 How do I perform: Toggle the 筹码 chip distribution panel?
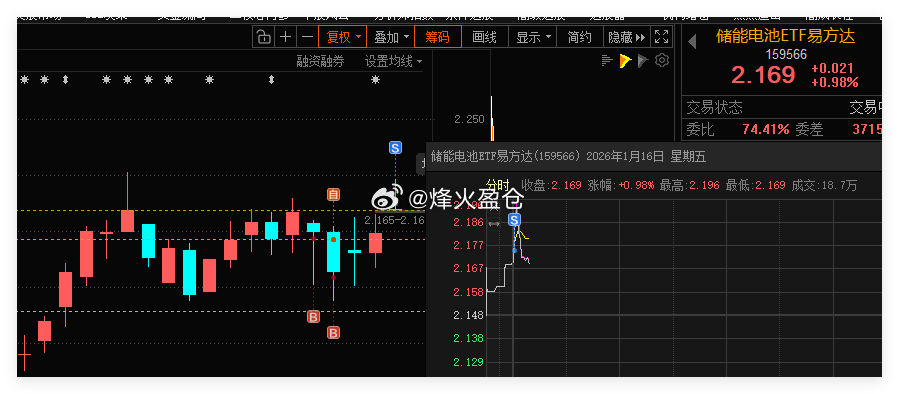[437, 37]
